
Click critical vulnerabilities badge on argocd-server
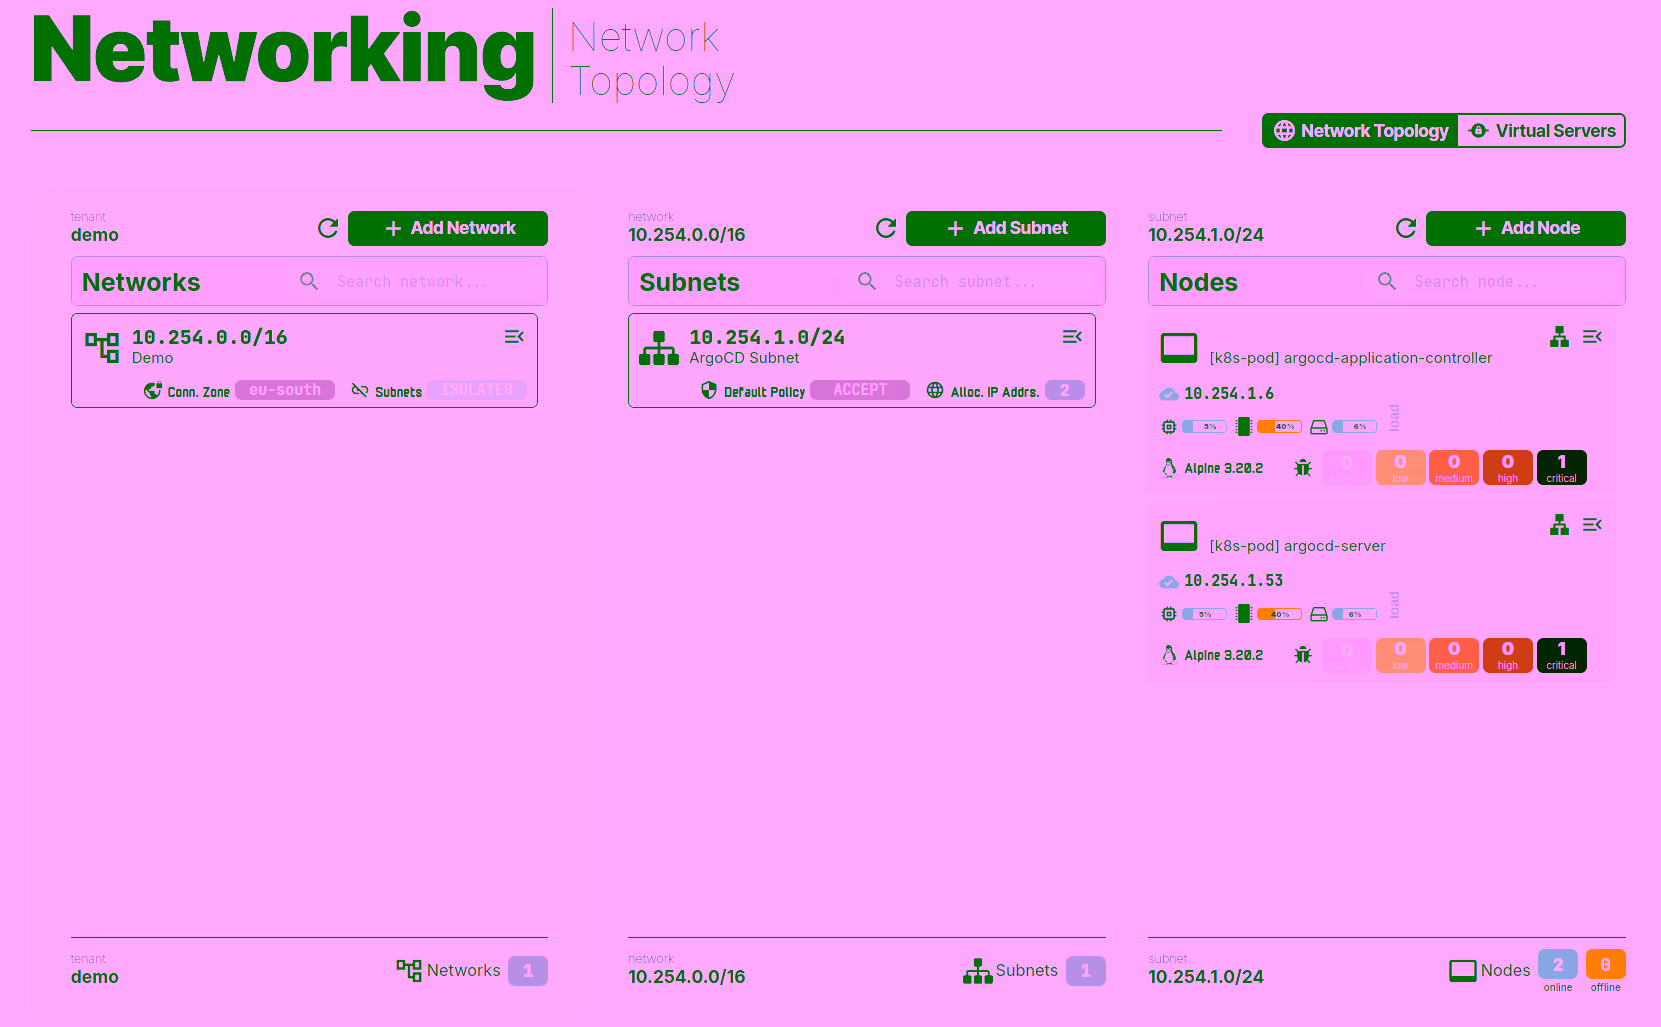pyautogui.click(x=1561, y=655)
